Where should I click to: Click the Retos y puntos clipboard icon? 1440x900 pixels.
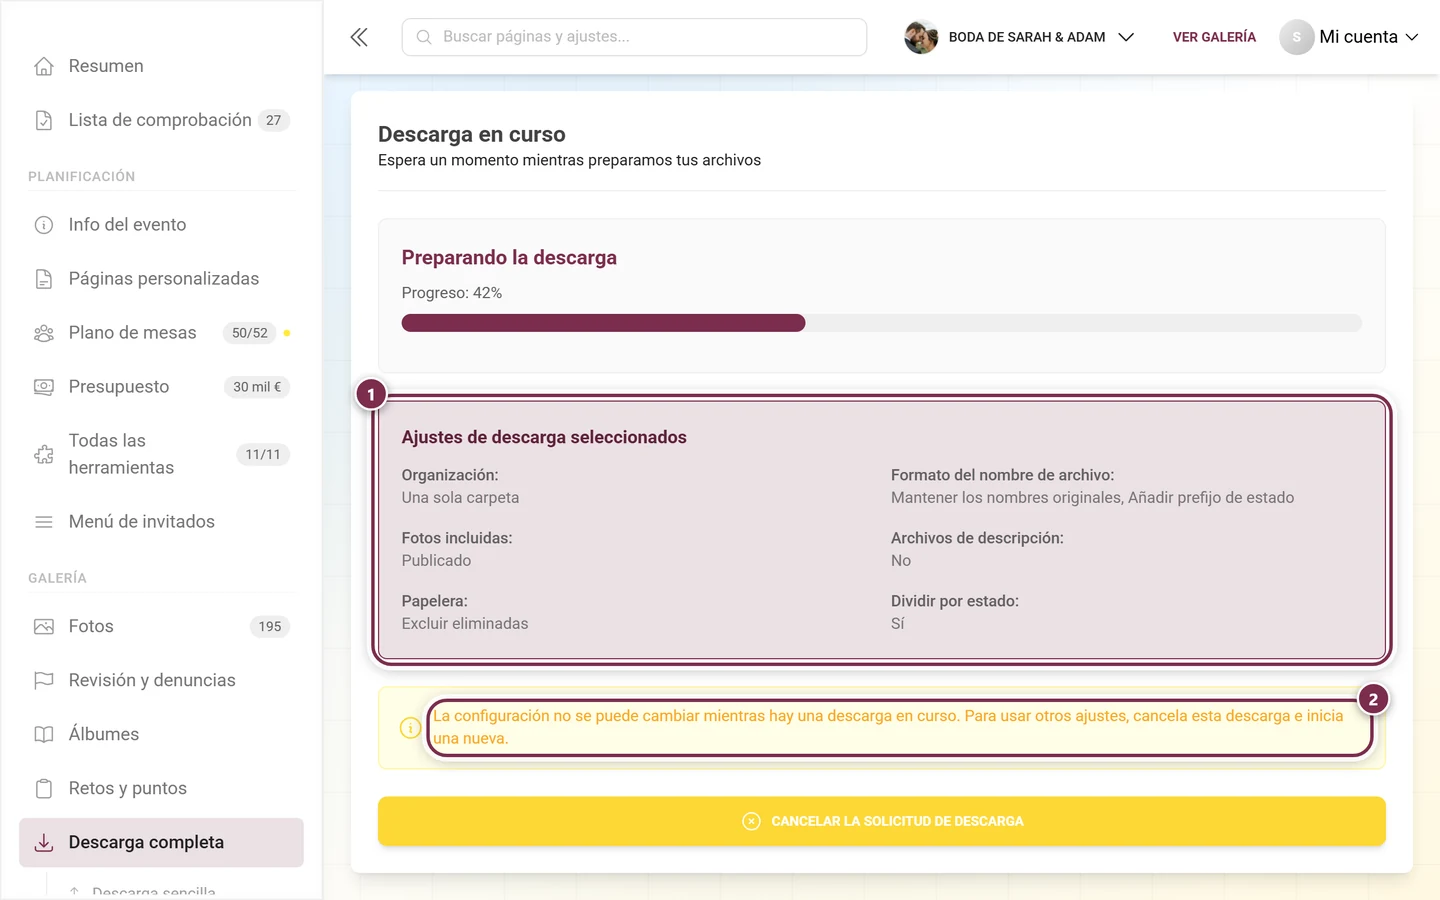[x=44, y=789]
